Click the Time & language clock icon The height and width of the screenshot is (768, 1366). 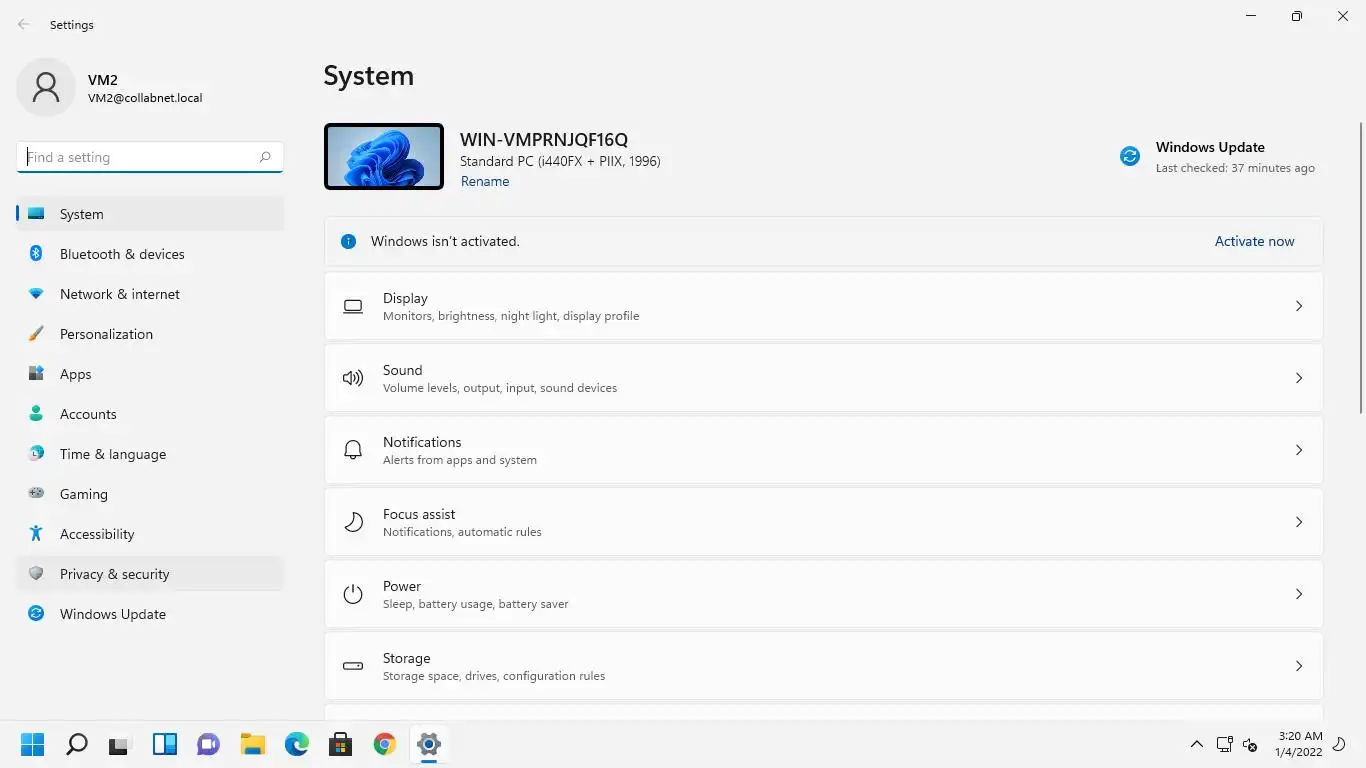pos(36,454)
